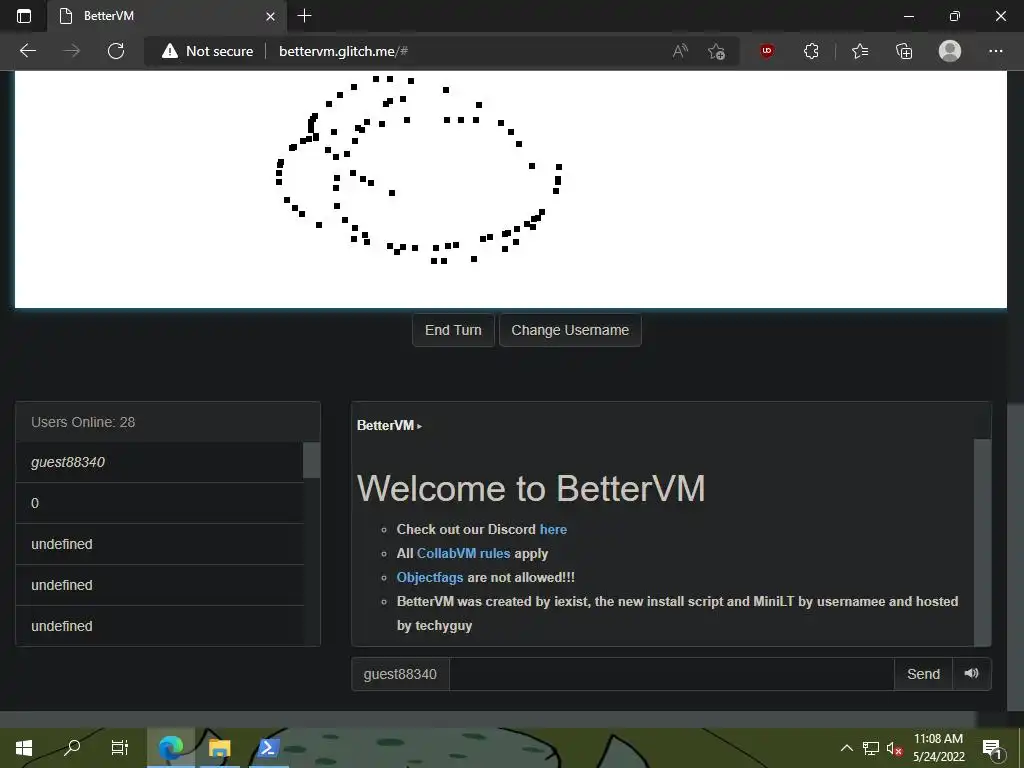Viewport: 1024px width, 768px height.
Task: Open the Discord 'here' link
Action: coord(553,529)
